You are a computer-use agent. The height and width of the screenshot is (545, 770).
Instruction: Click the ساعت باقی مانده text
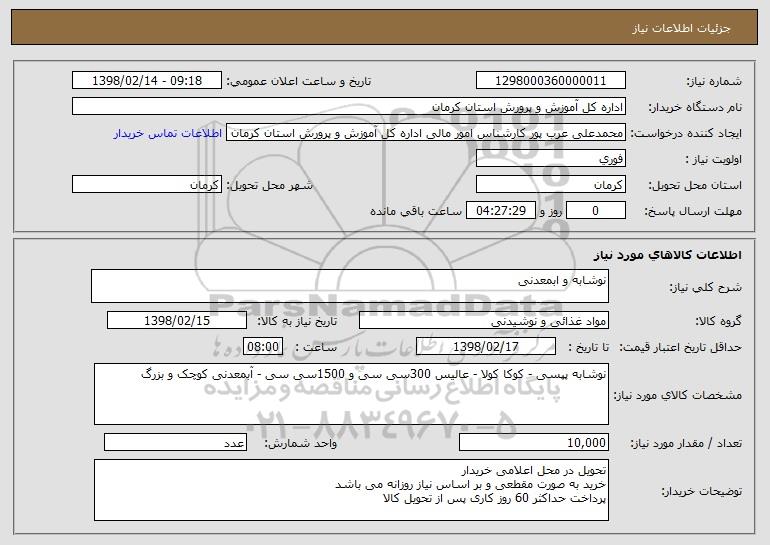(415, 211)
